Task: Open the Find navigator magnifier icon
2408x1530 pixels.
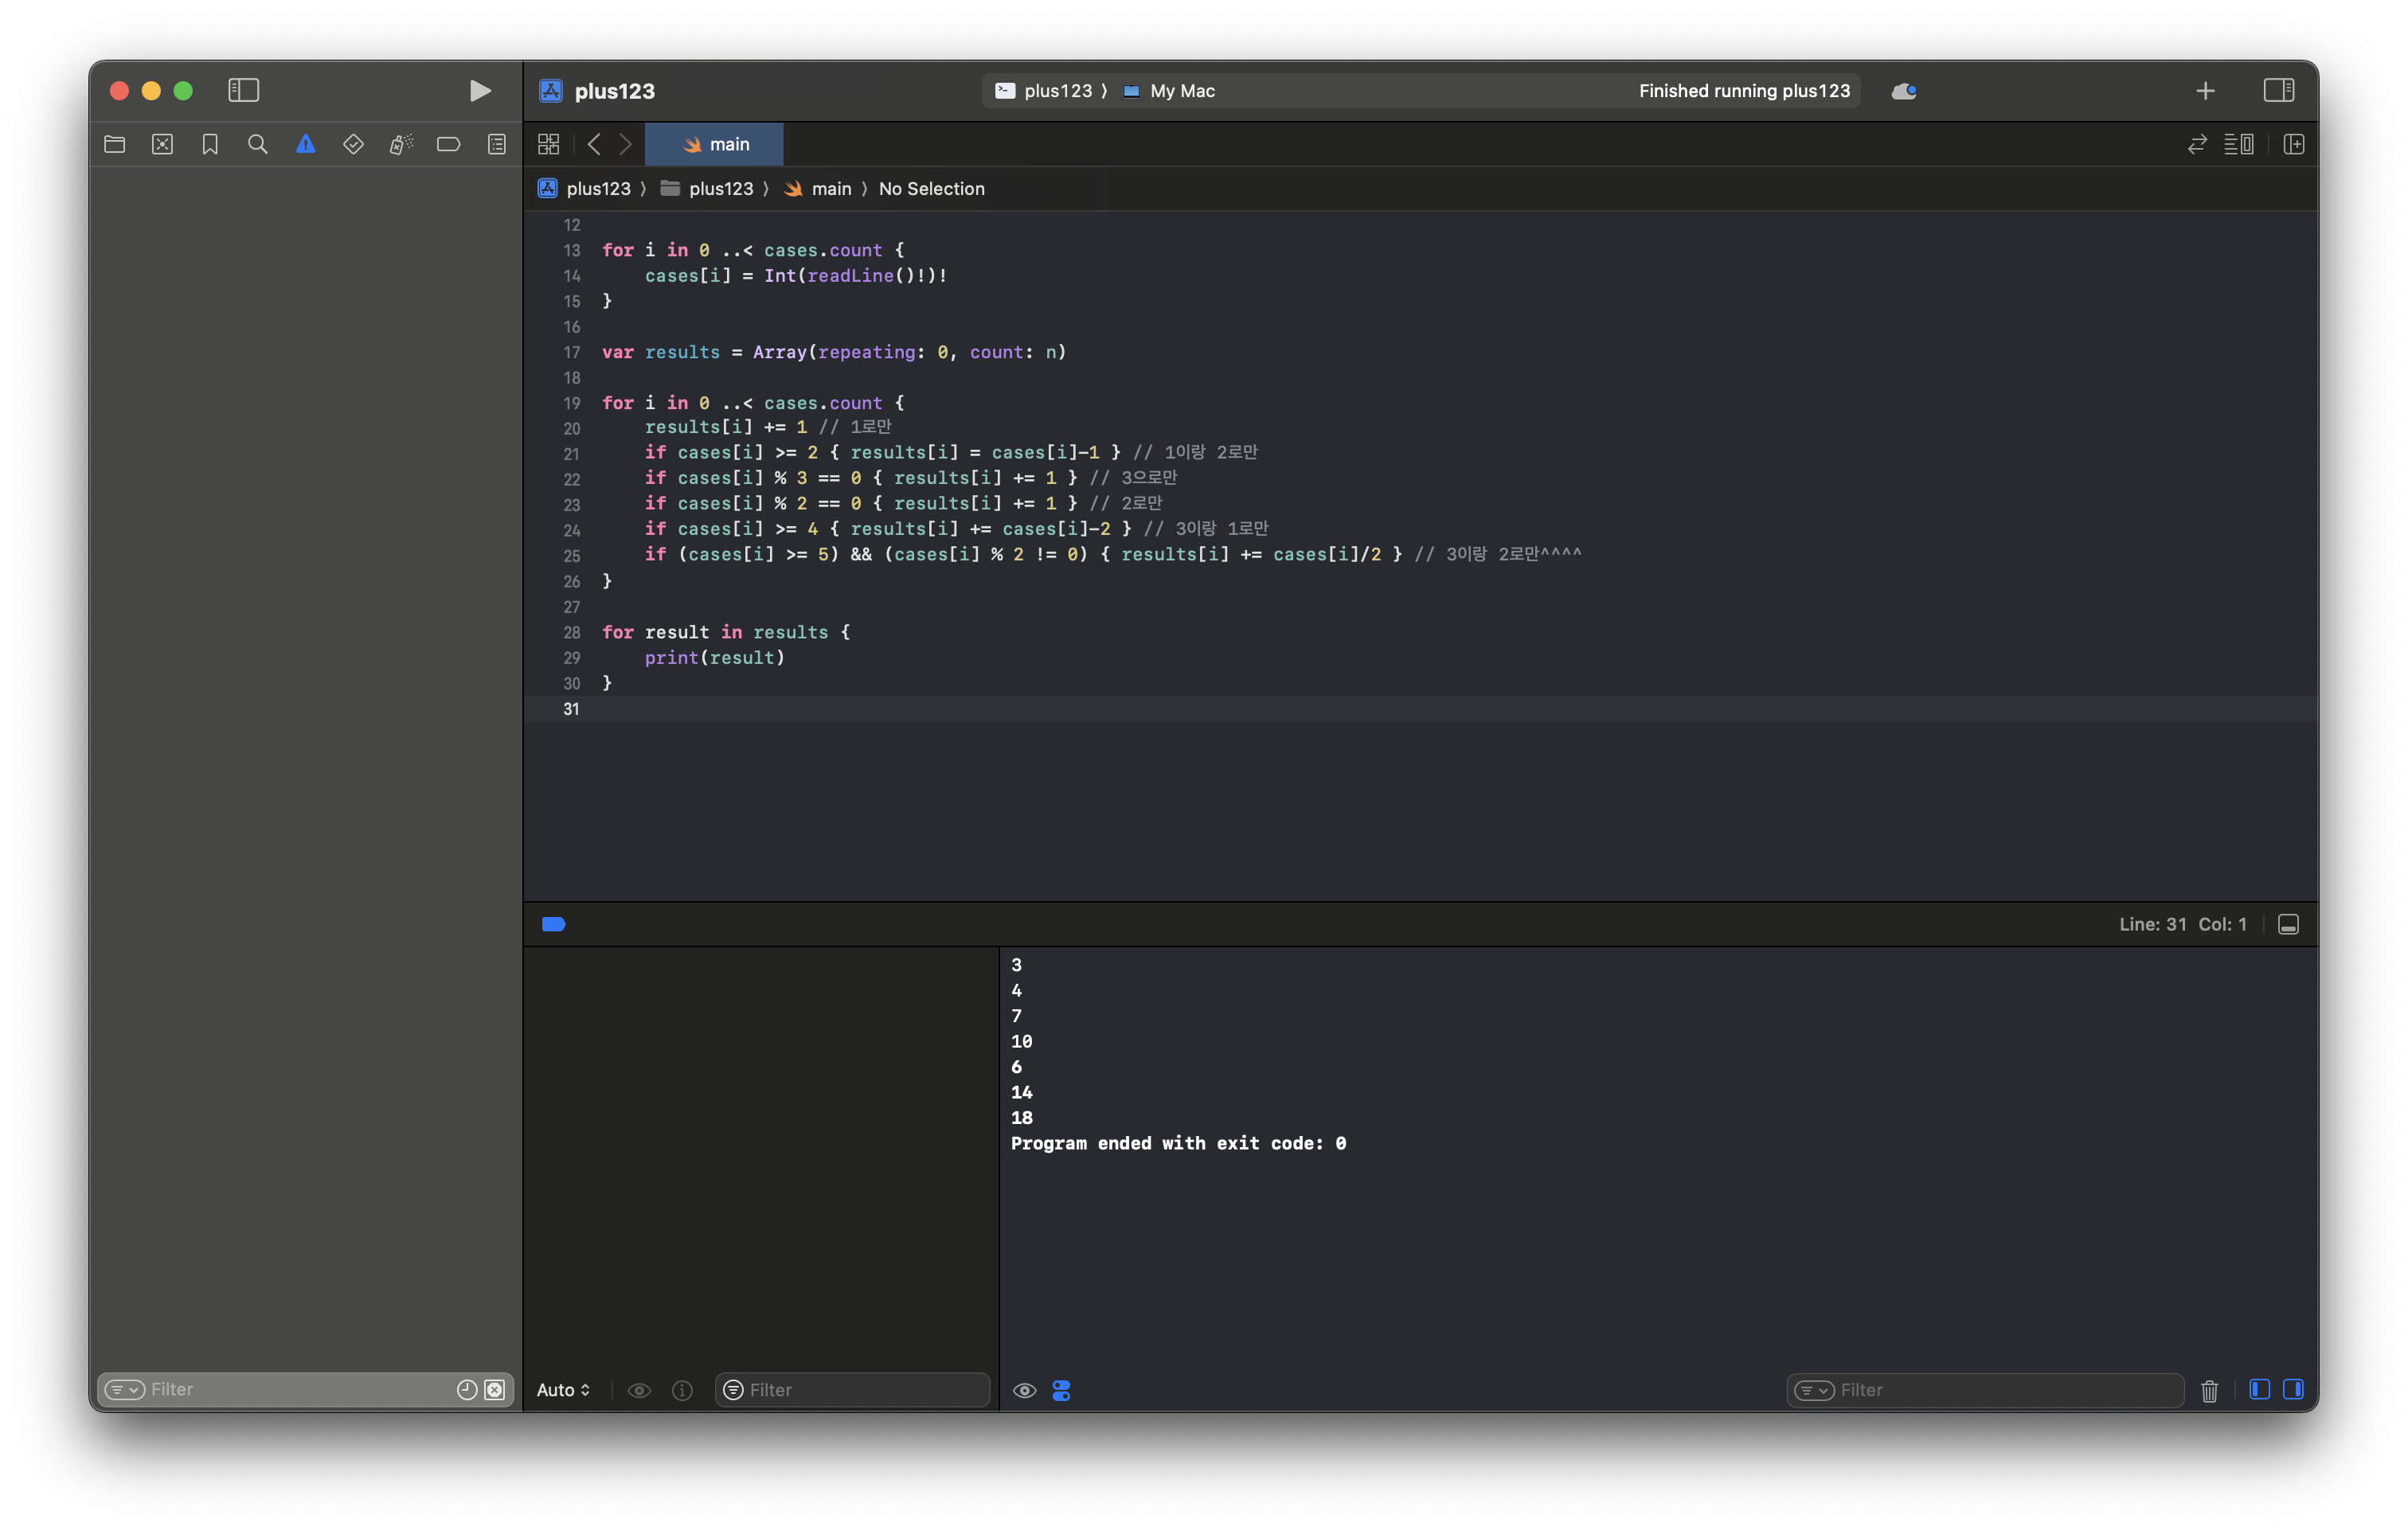Action: pos(258,144)
